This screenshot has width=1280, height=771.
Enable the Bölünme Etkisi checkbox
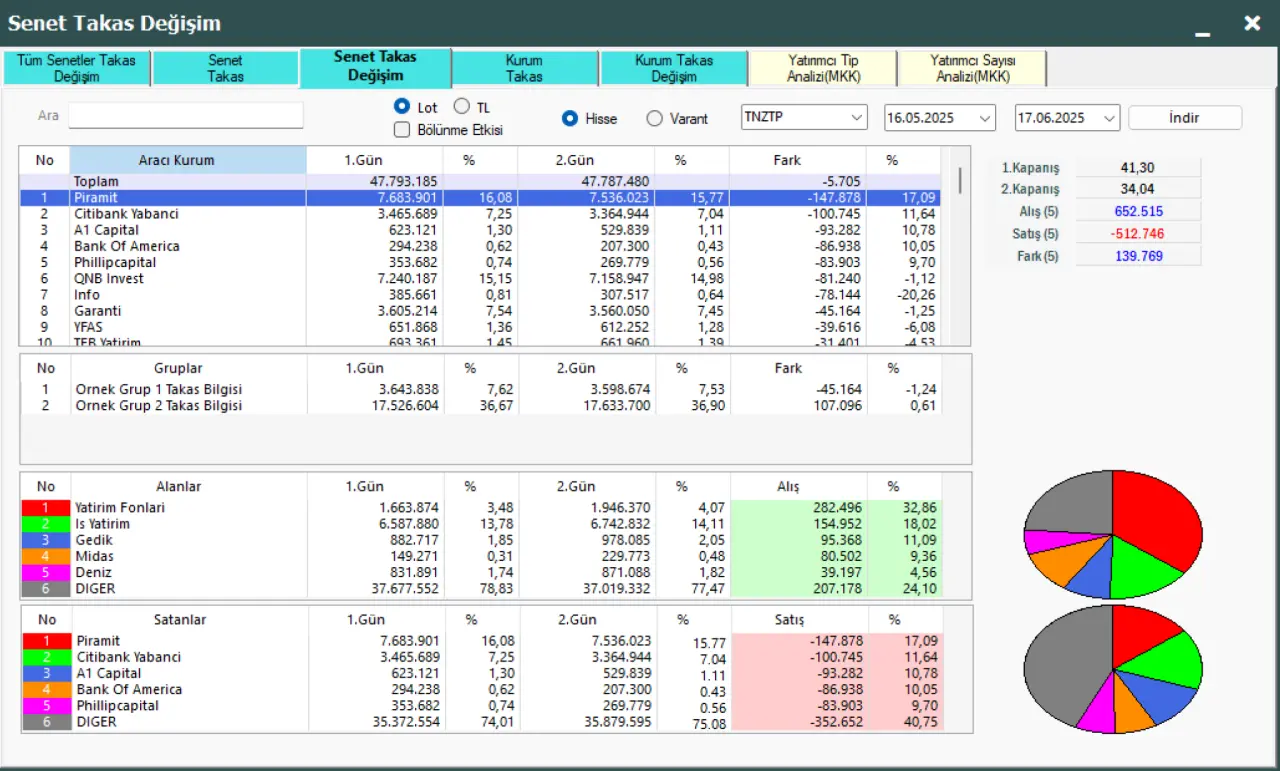(x=402, y=129)
